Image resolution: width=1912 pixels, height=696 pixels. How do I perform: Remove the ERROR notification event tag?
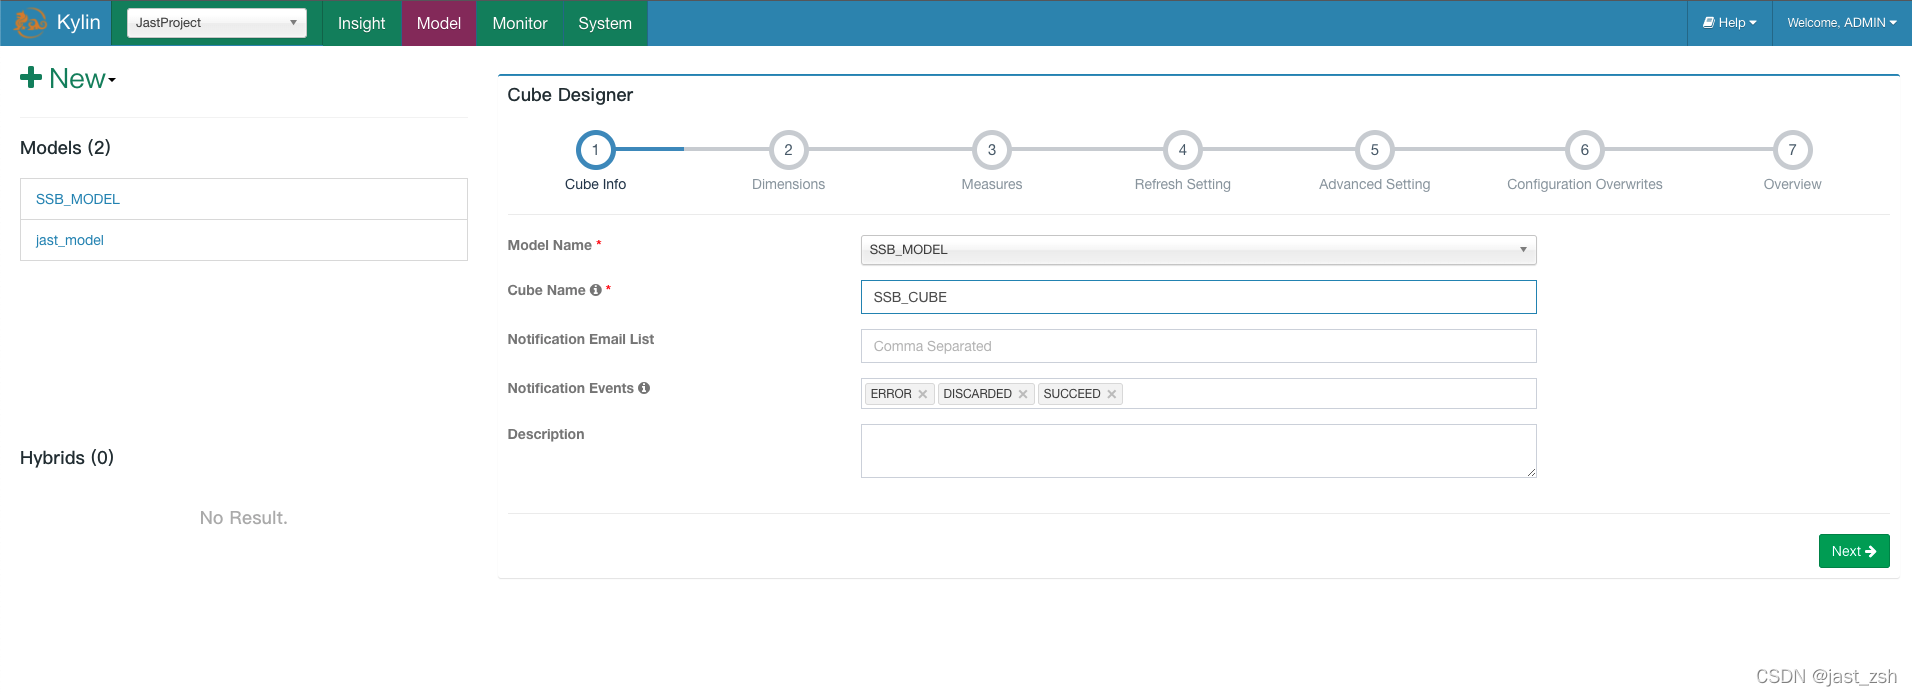point(923,394)
